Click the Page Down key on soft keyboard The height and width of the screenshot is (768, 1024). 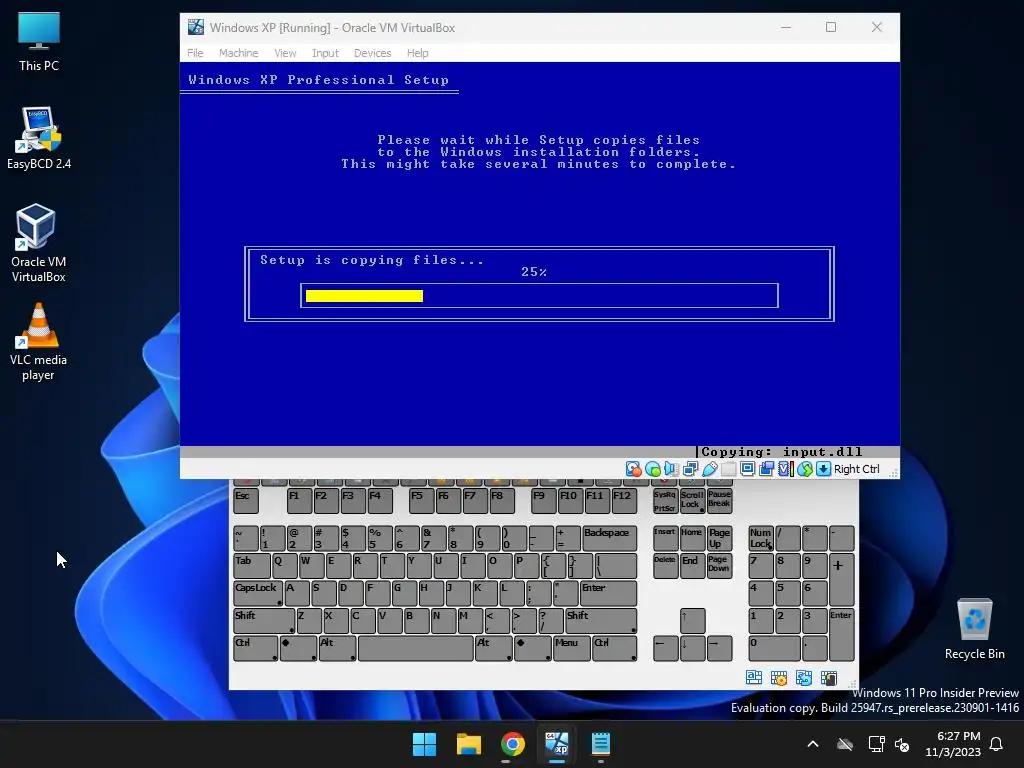tap(719, 566)
